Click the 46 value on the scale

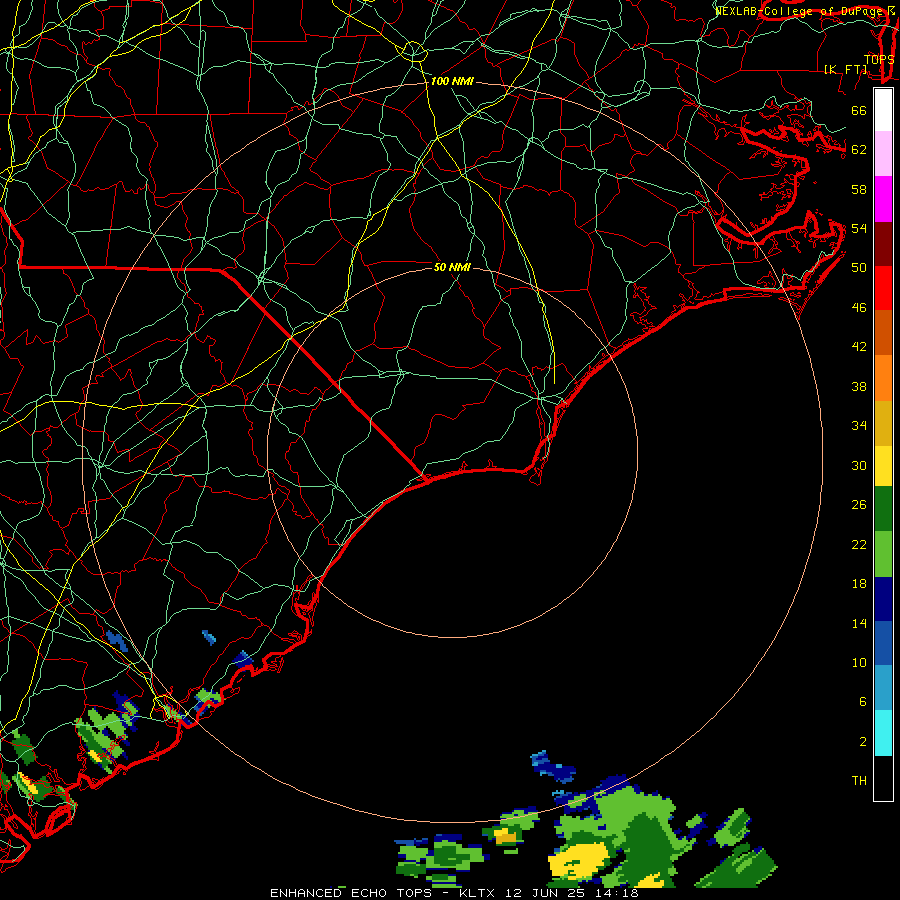coord(859,308)
